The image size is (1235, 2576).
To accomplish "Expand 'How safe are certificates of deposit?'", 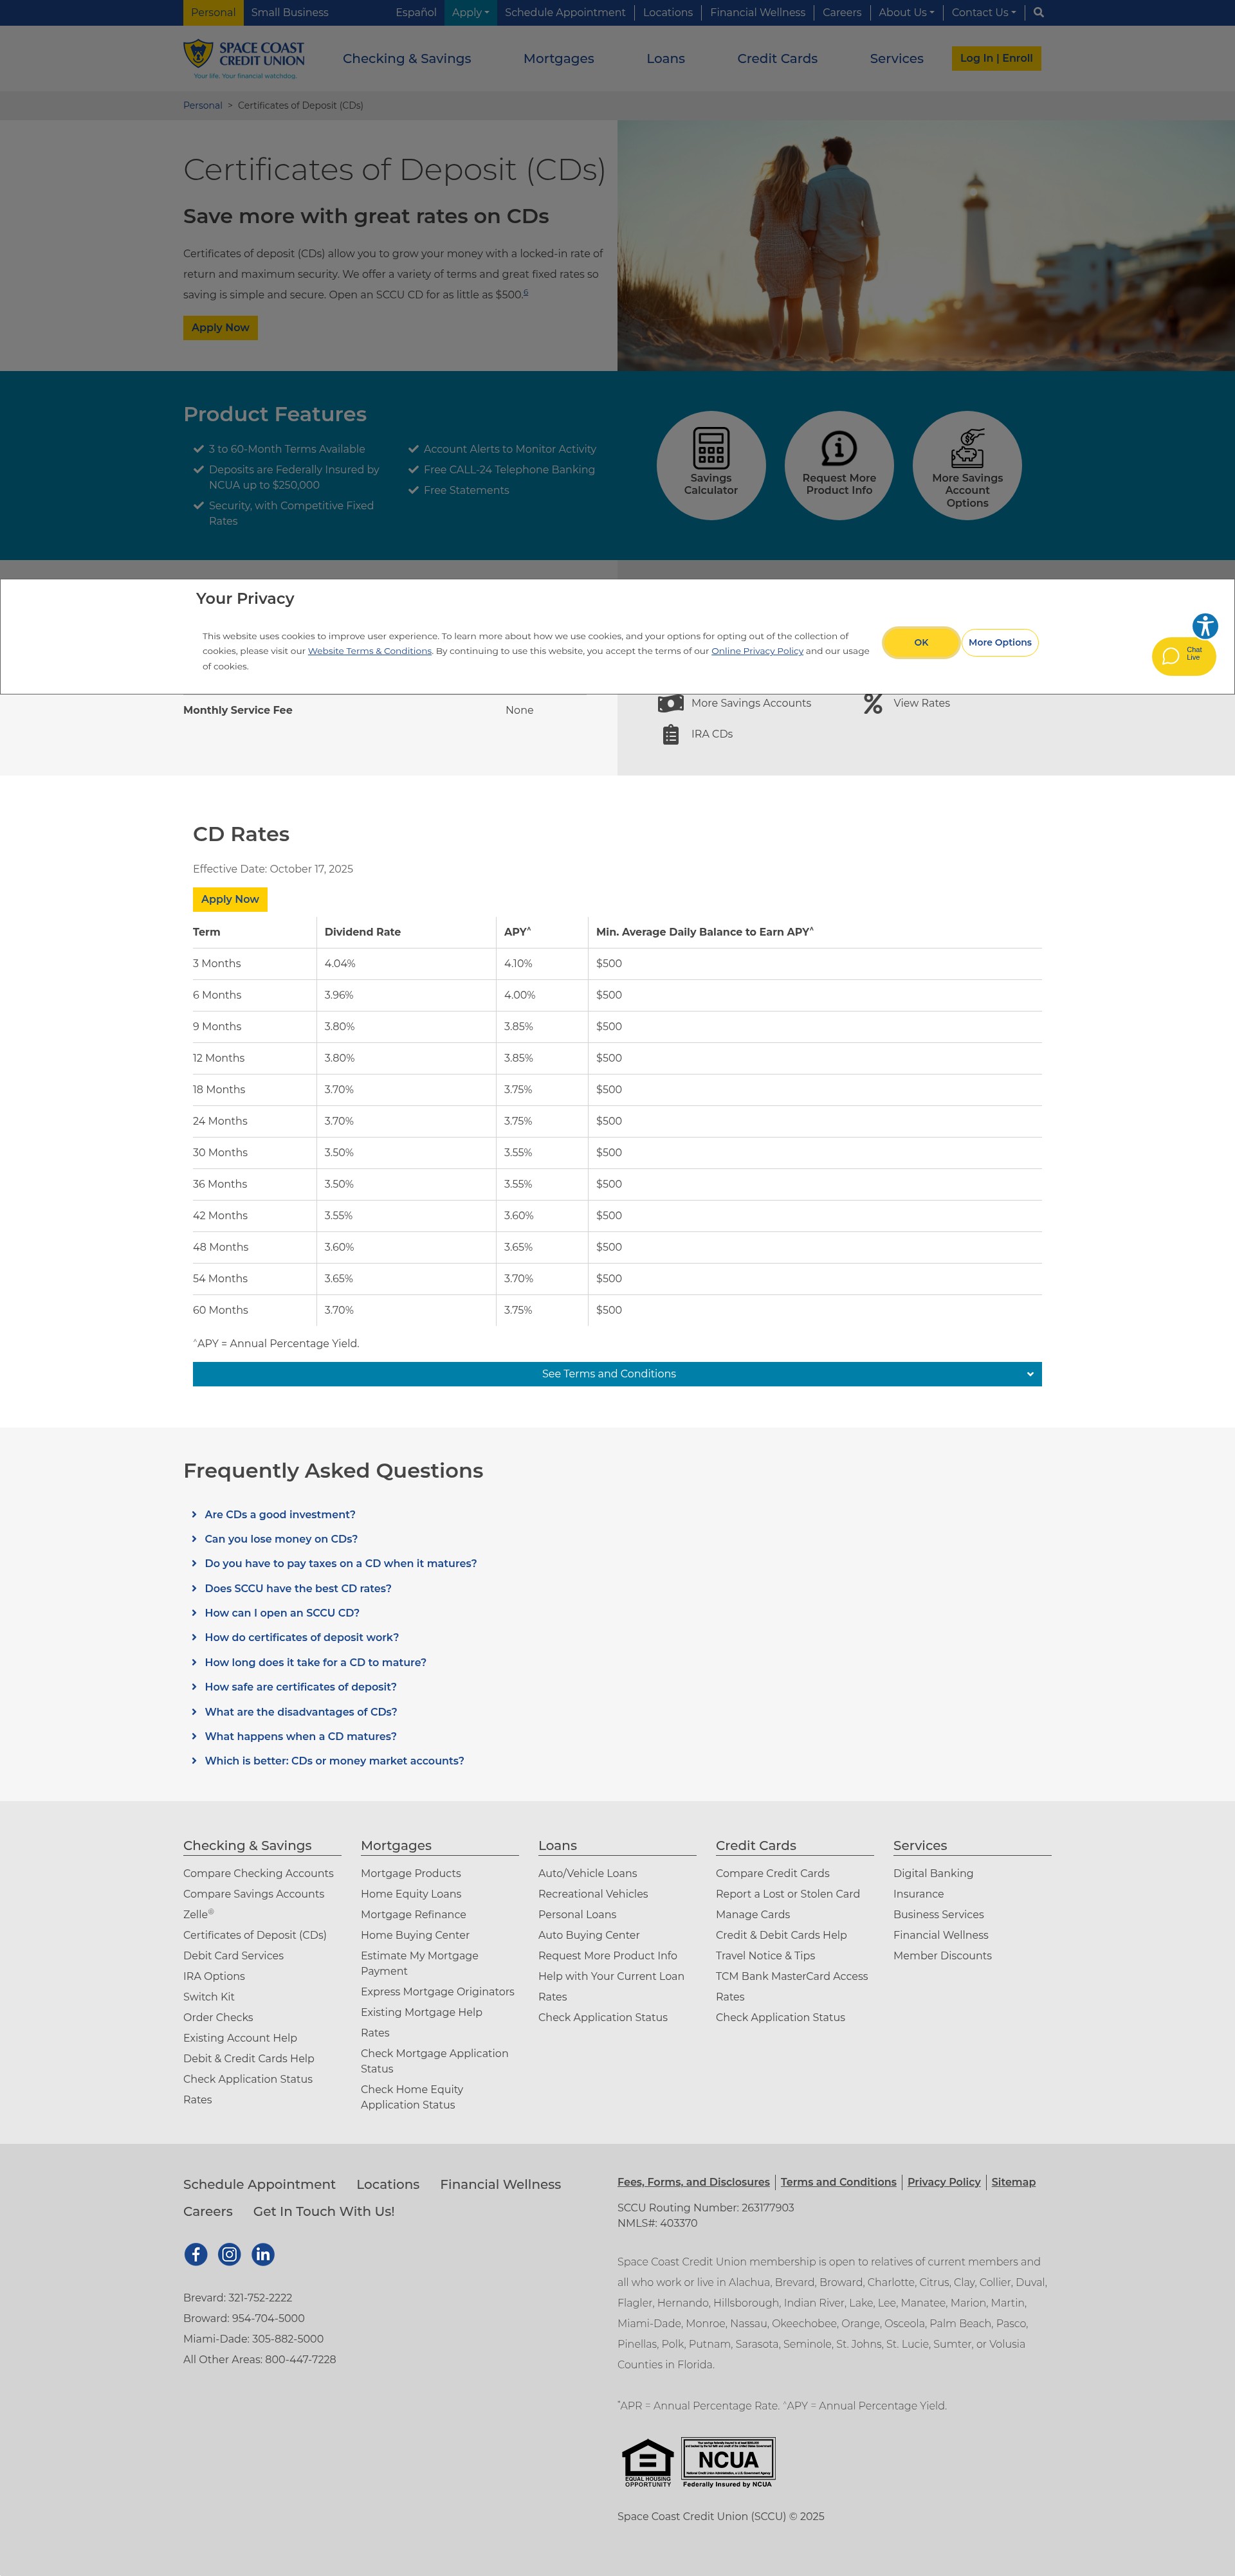I will (301, 1687).
